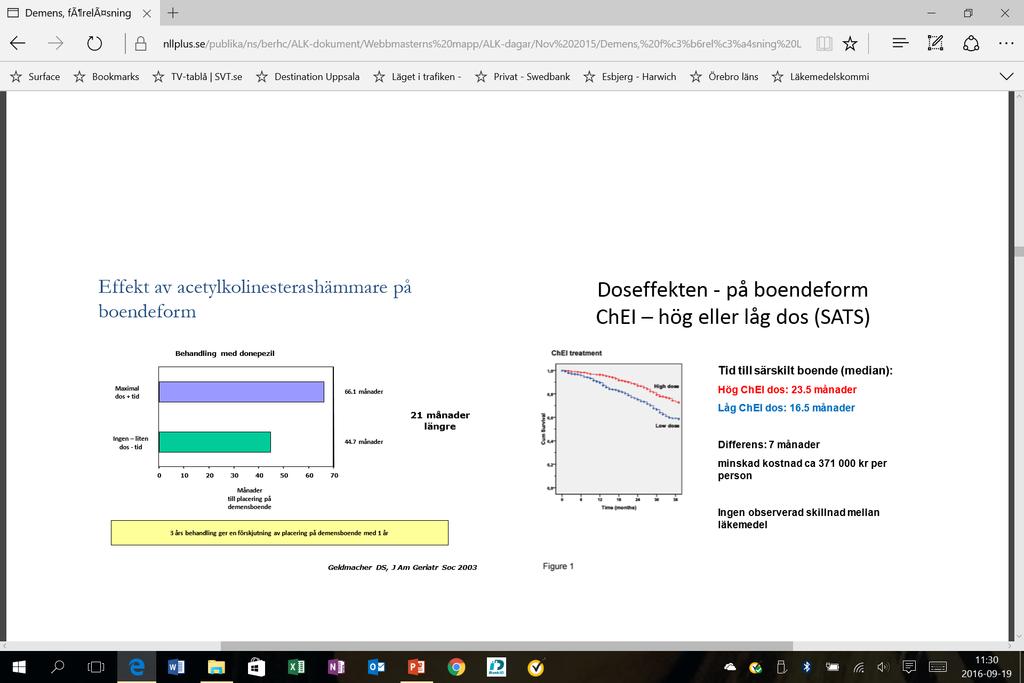
Task: Open the Surface favorite
Action: [x=35, y=76]
